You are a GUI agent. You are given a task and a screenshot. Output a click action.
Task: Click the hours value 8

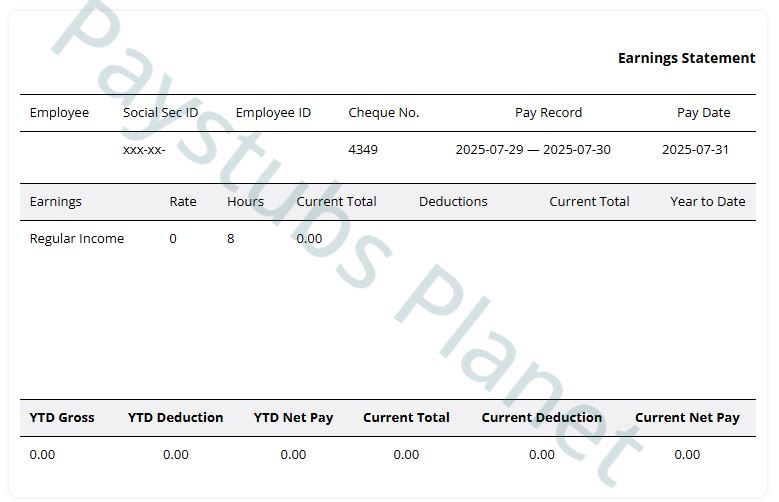tap(231, 239)
